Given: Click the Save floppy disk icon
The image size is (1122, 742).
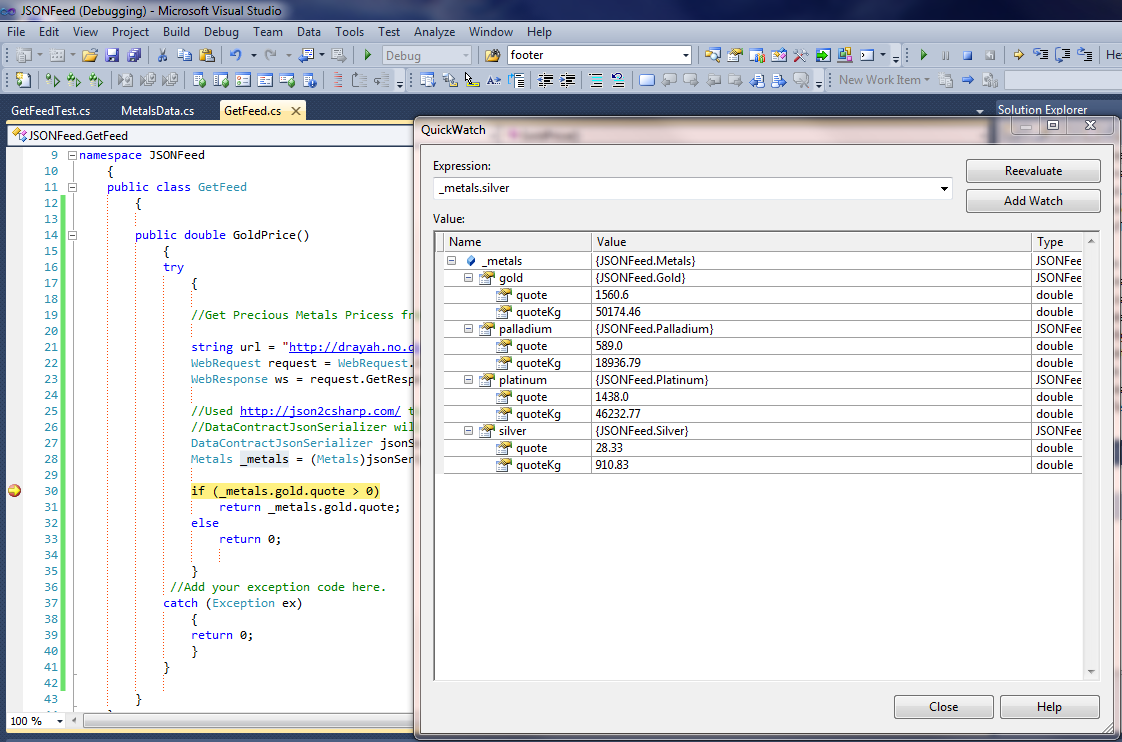Looking at the screenshot, I should (x=112, y=55).
